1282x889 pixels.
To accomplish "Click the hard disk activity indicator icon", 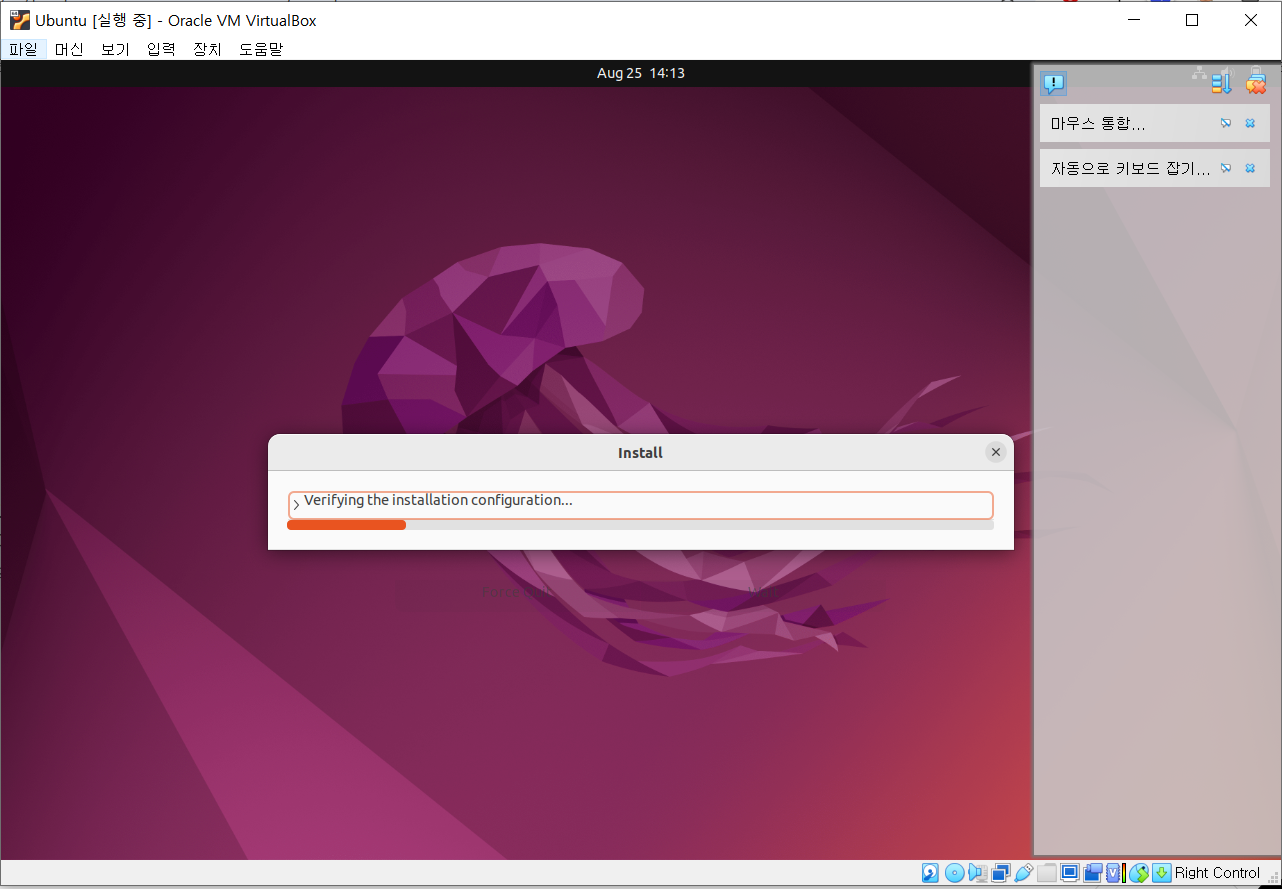I will pos(930,873).
